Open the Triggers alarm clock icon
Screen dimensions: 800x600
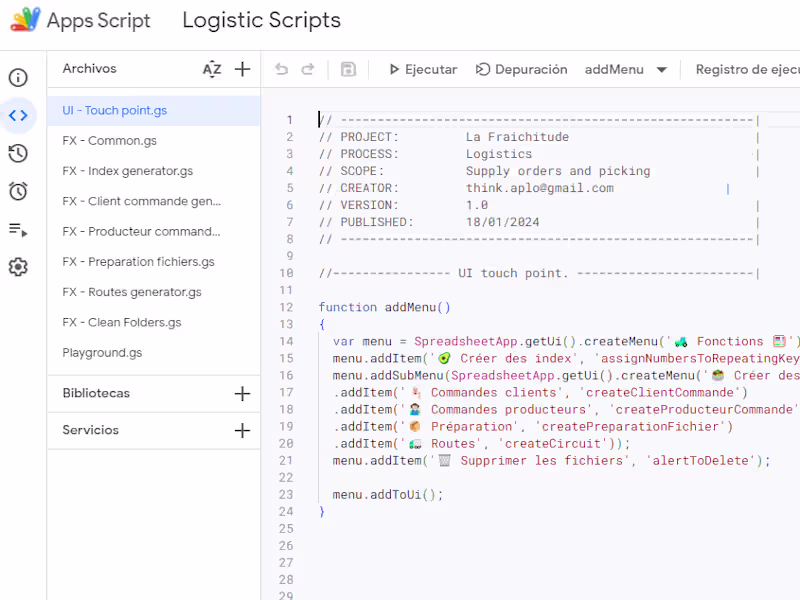click(18, 191)
